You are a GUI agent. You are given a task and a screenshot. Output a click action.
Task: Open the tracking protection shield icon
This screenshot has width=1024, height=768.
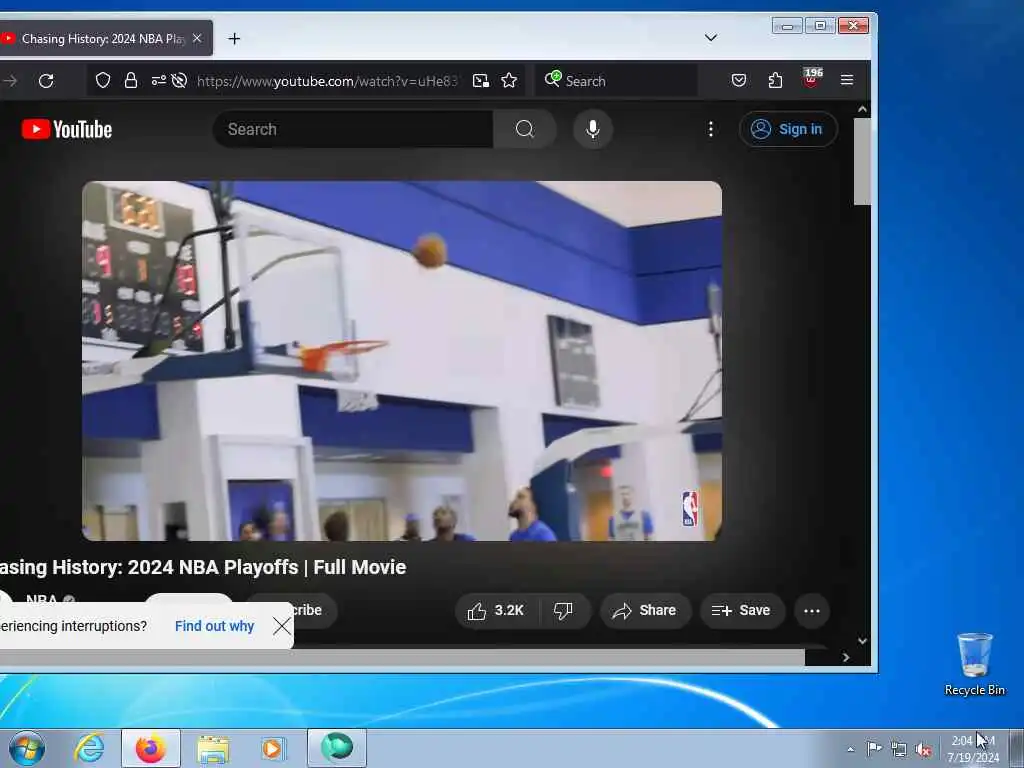(103, 80)
